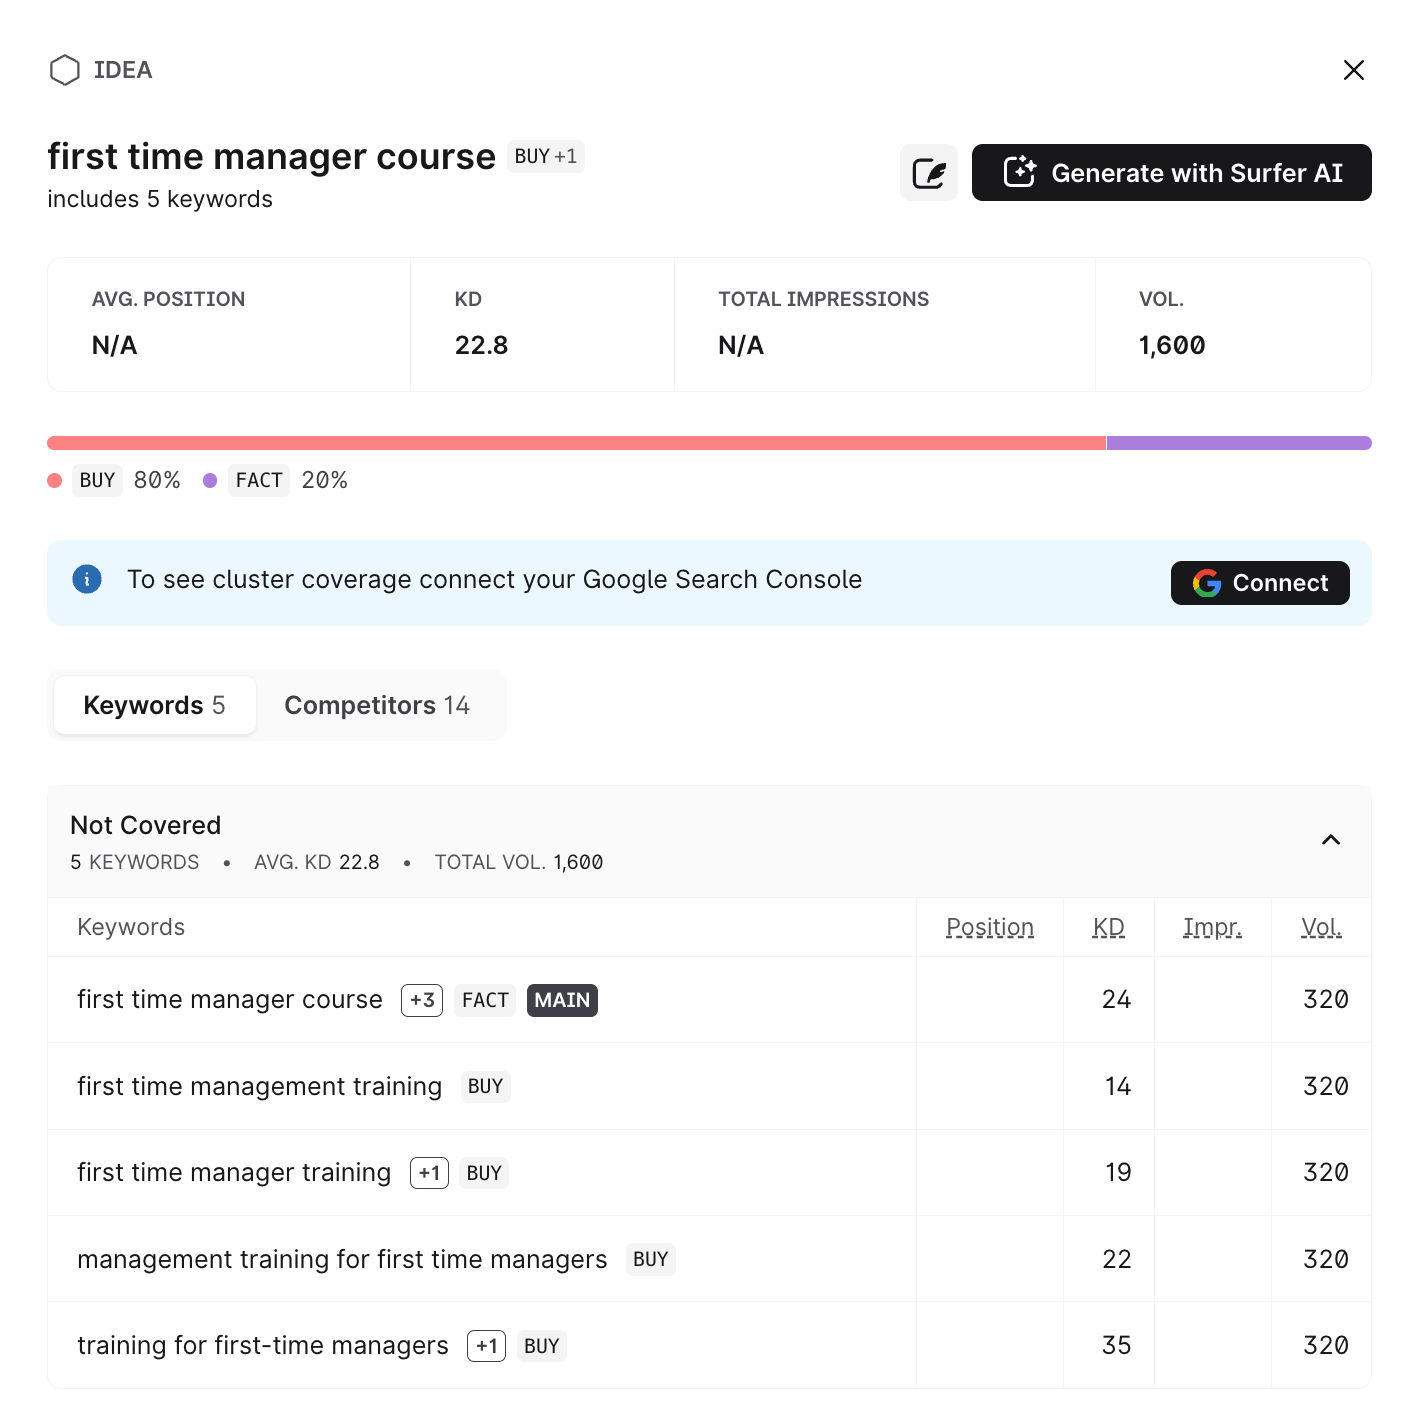
Task: Open keyword management training for first time managers
Action: [x=342, y=1260]
